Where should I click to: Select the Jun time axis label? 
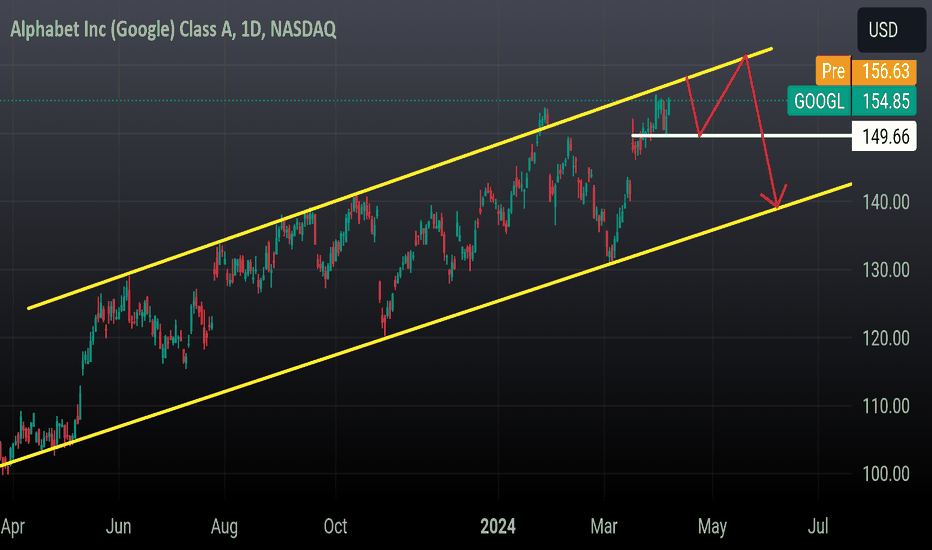tap(118, 527)
